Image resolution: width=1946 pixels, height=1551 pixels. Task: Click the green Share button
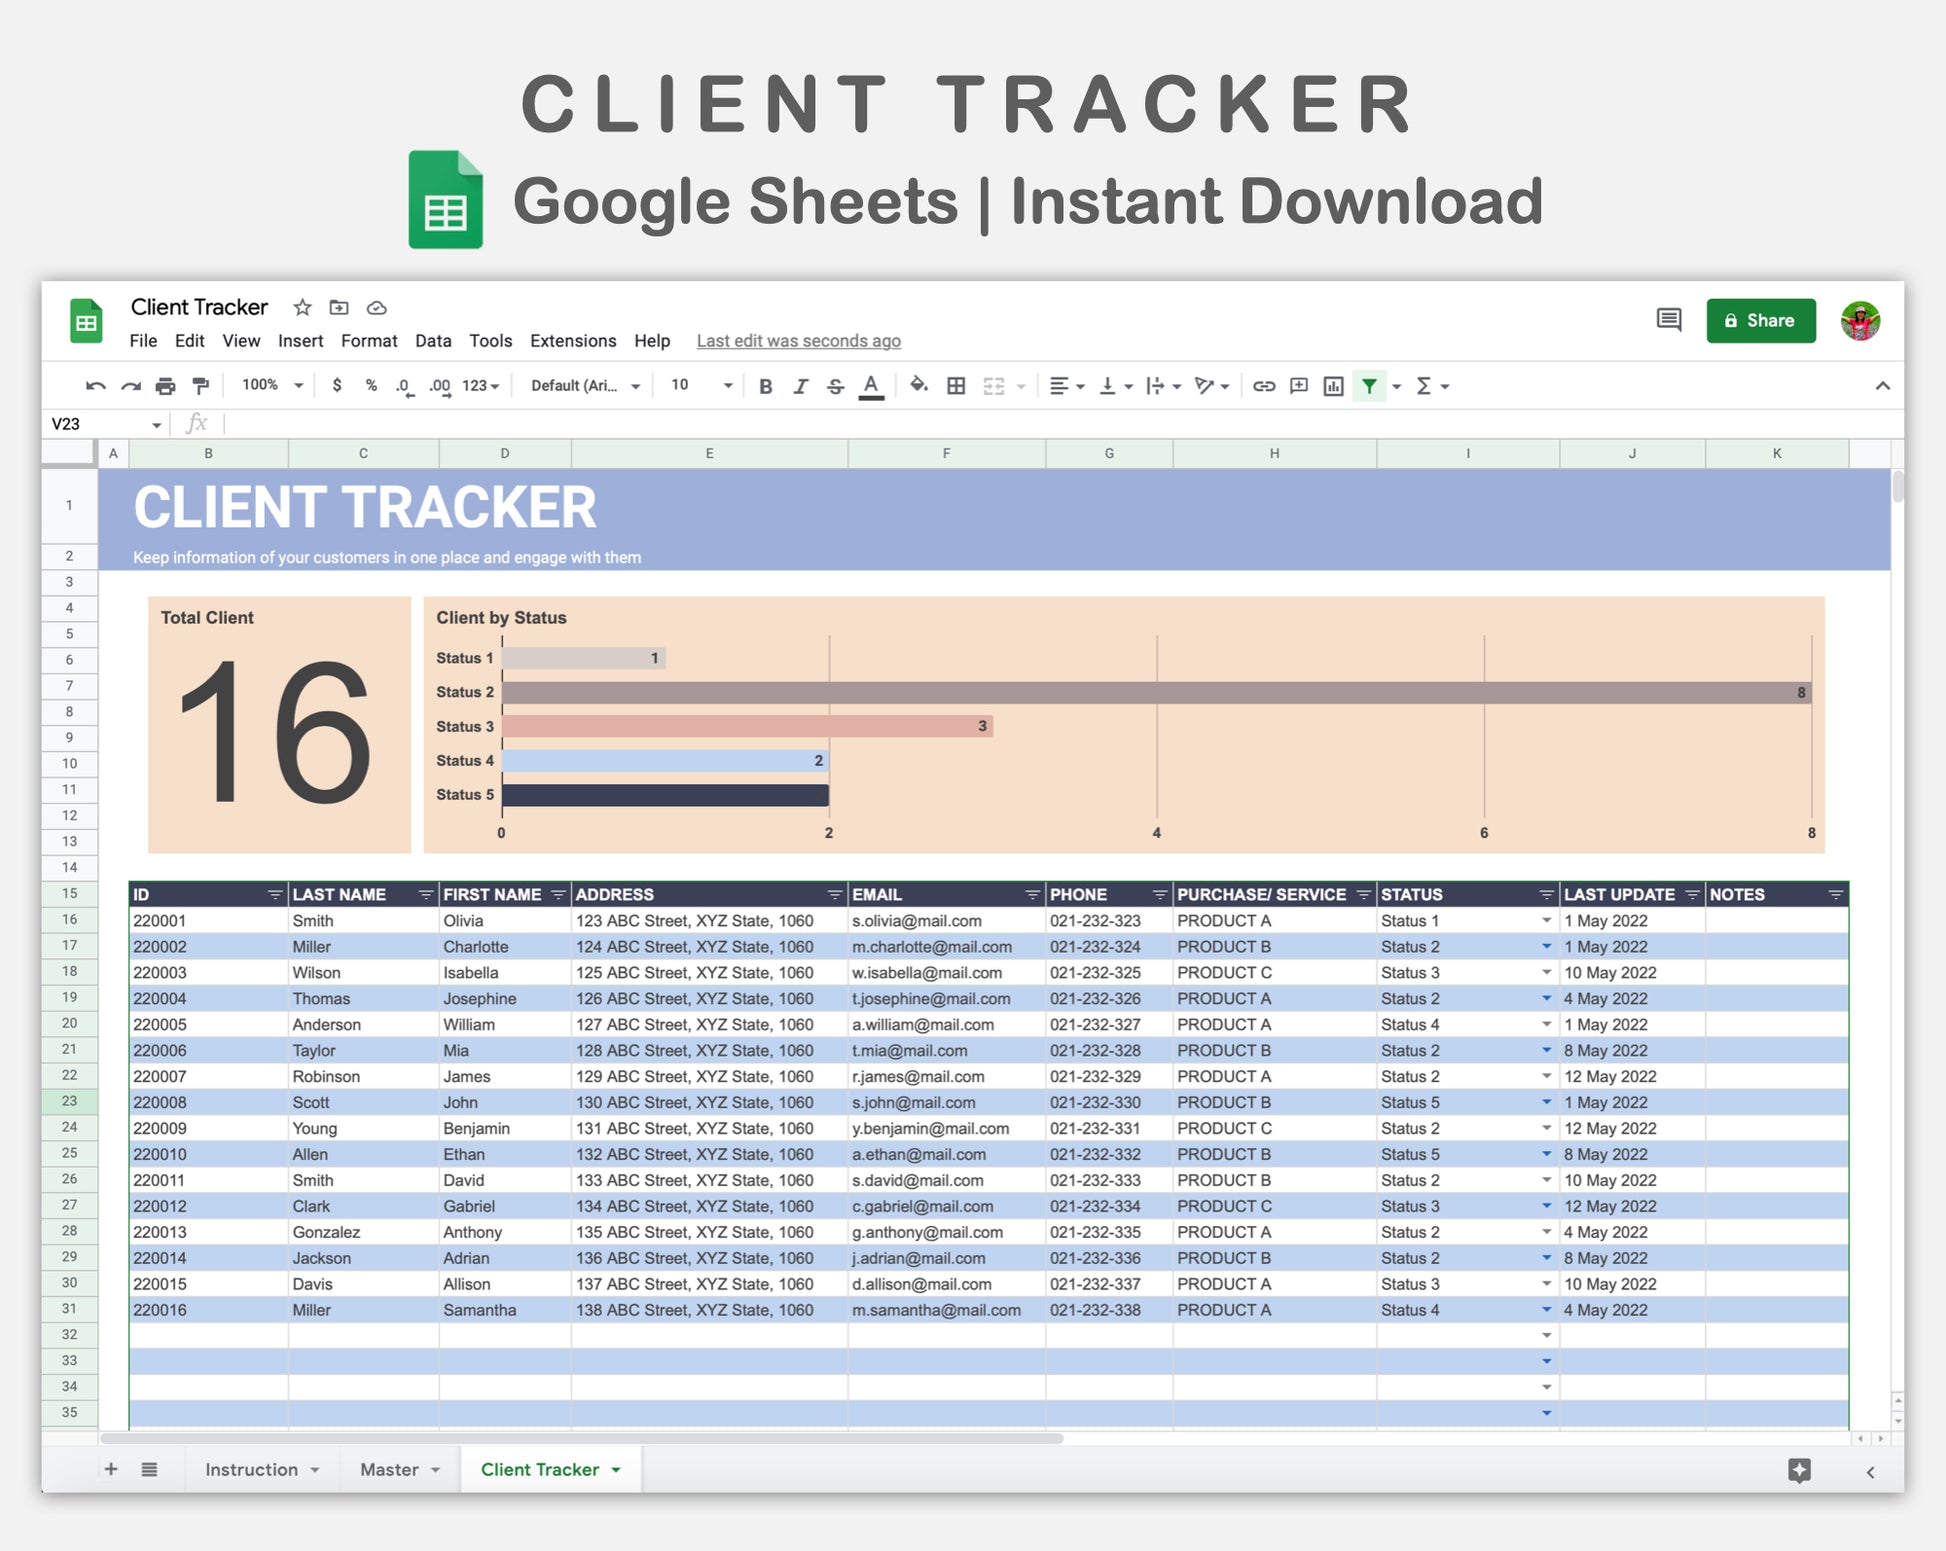pos(1760,320)
